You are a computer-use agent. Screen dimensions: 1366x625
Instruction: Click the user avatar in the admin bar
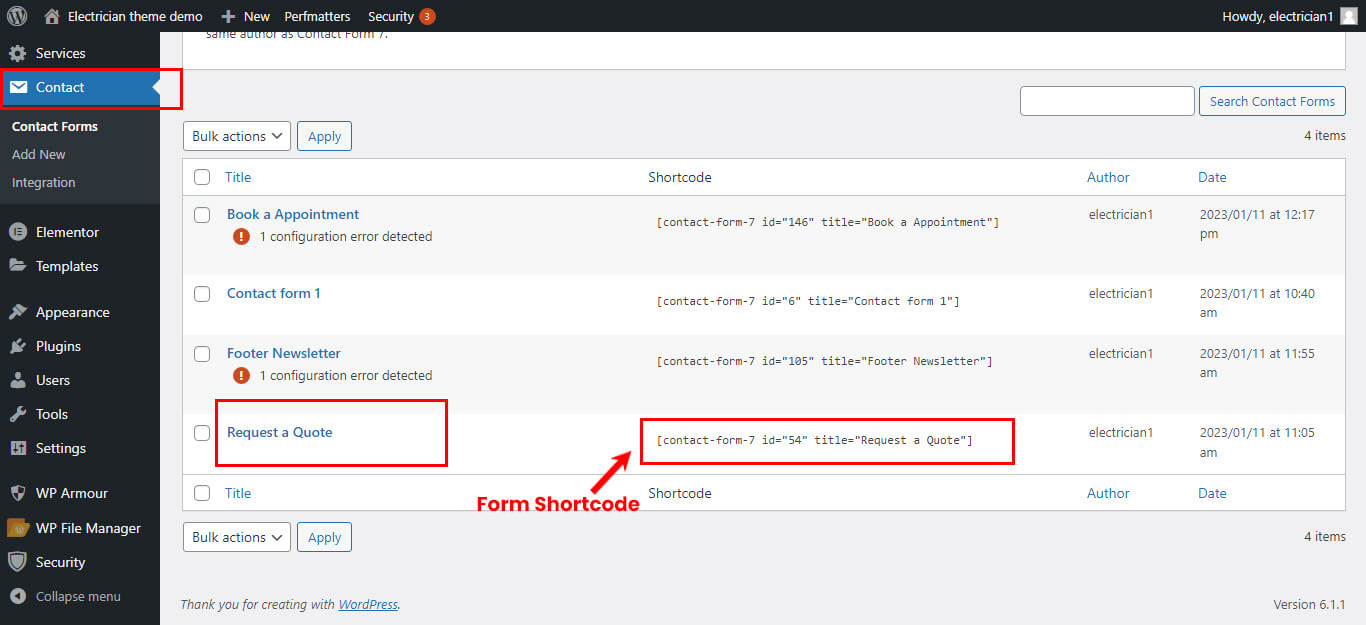1348,16
